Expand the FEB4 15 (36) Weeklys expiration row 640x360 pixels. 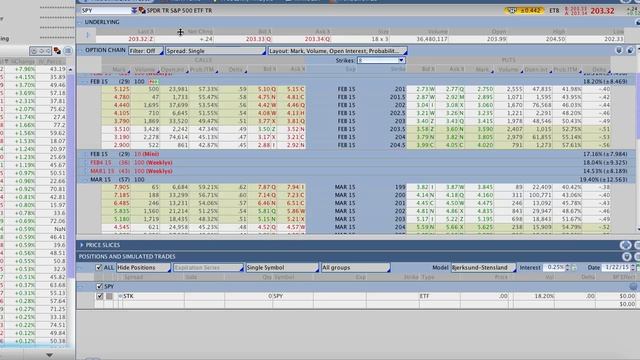(x=85, y=163)
